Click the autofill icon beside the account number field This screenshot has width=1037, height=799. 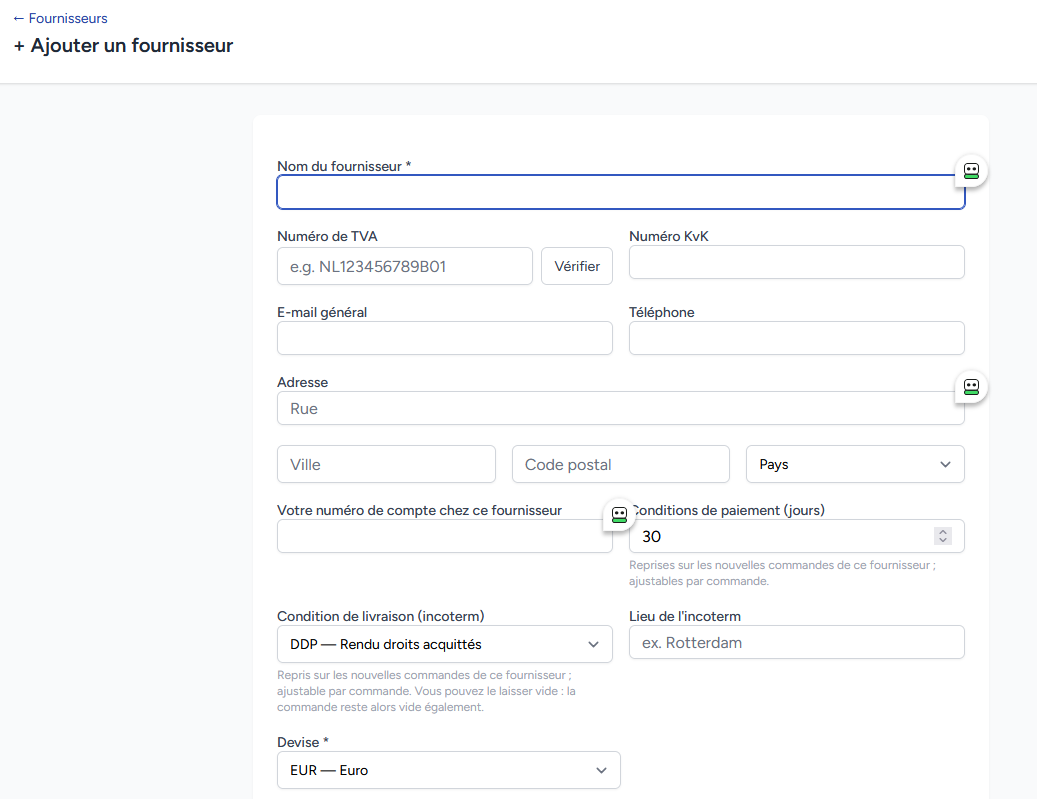[x=619, y=515]
